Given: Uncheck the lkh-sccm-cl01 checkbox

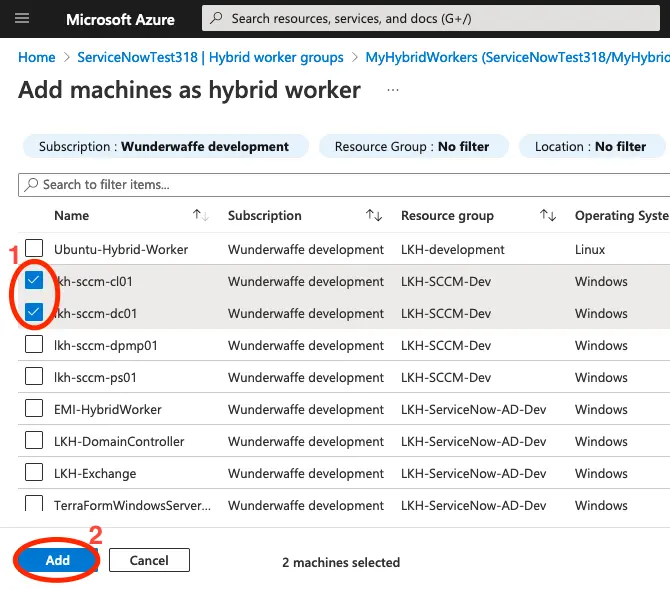Looking at the screenshot, I should point(34,280).
